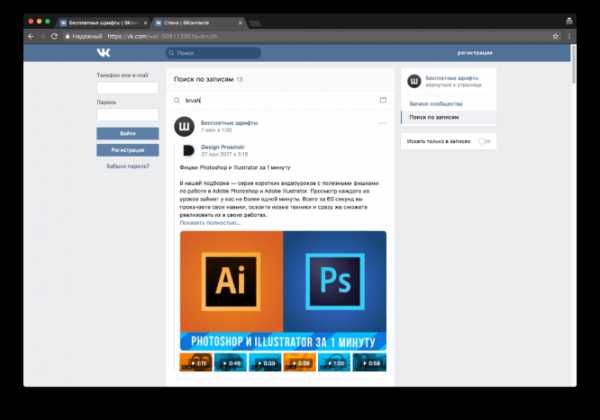Play the second video thumbnail in the row
Screen dimensions: 600x420
coord(230,362)
